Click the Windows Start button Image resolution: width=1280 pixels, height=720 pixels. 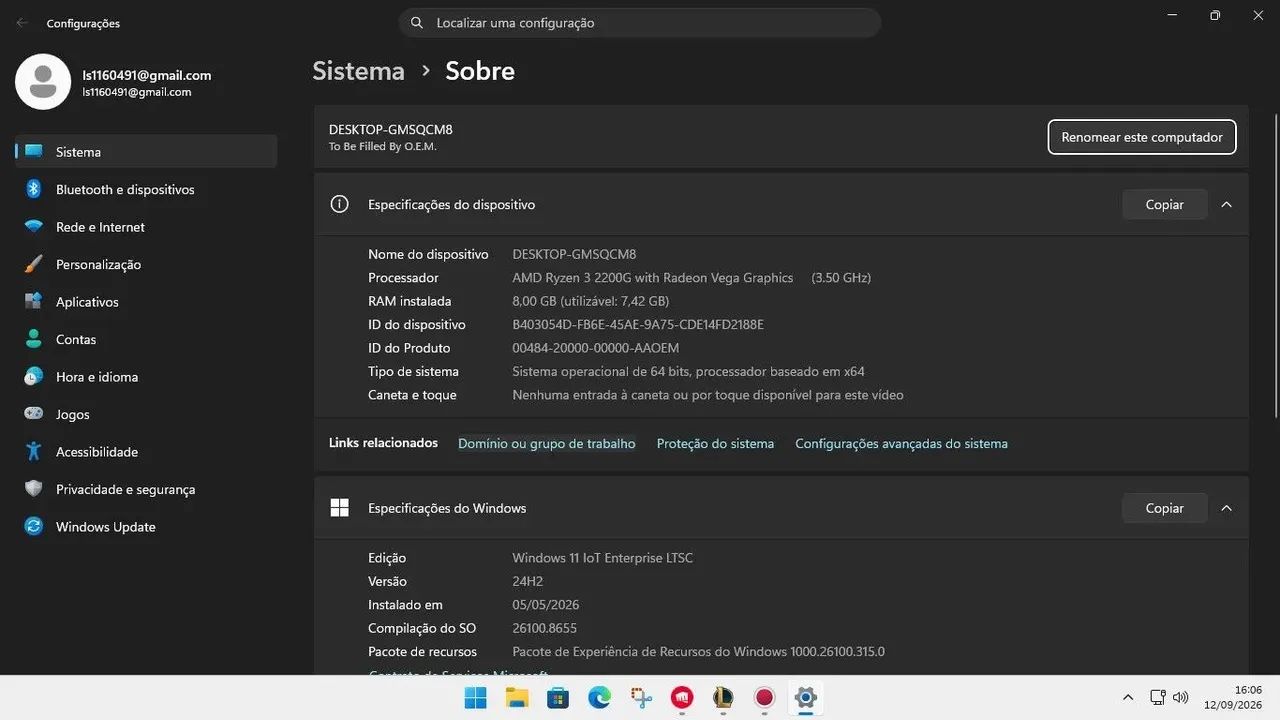tap(476, 698)
